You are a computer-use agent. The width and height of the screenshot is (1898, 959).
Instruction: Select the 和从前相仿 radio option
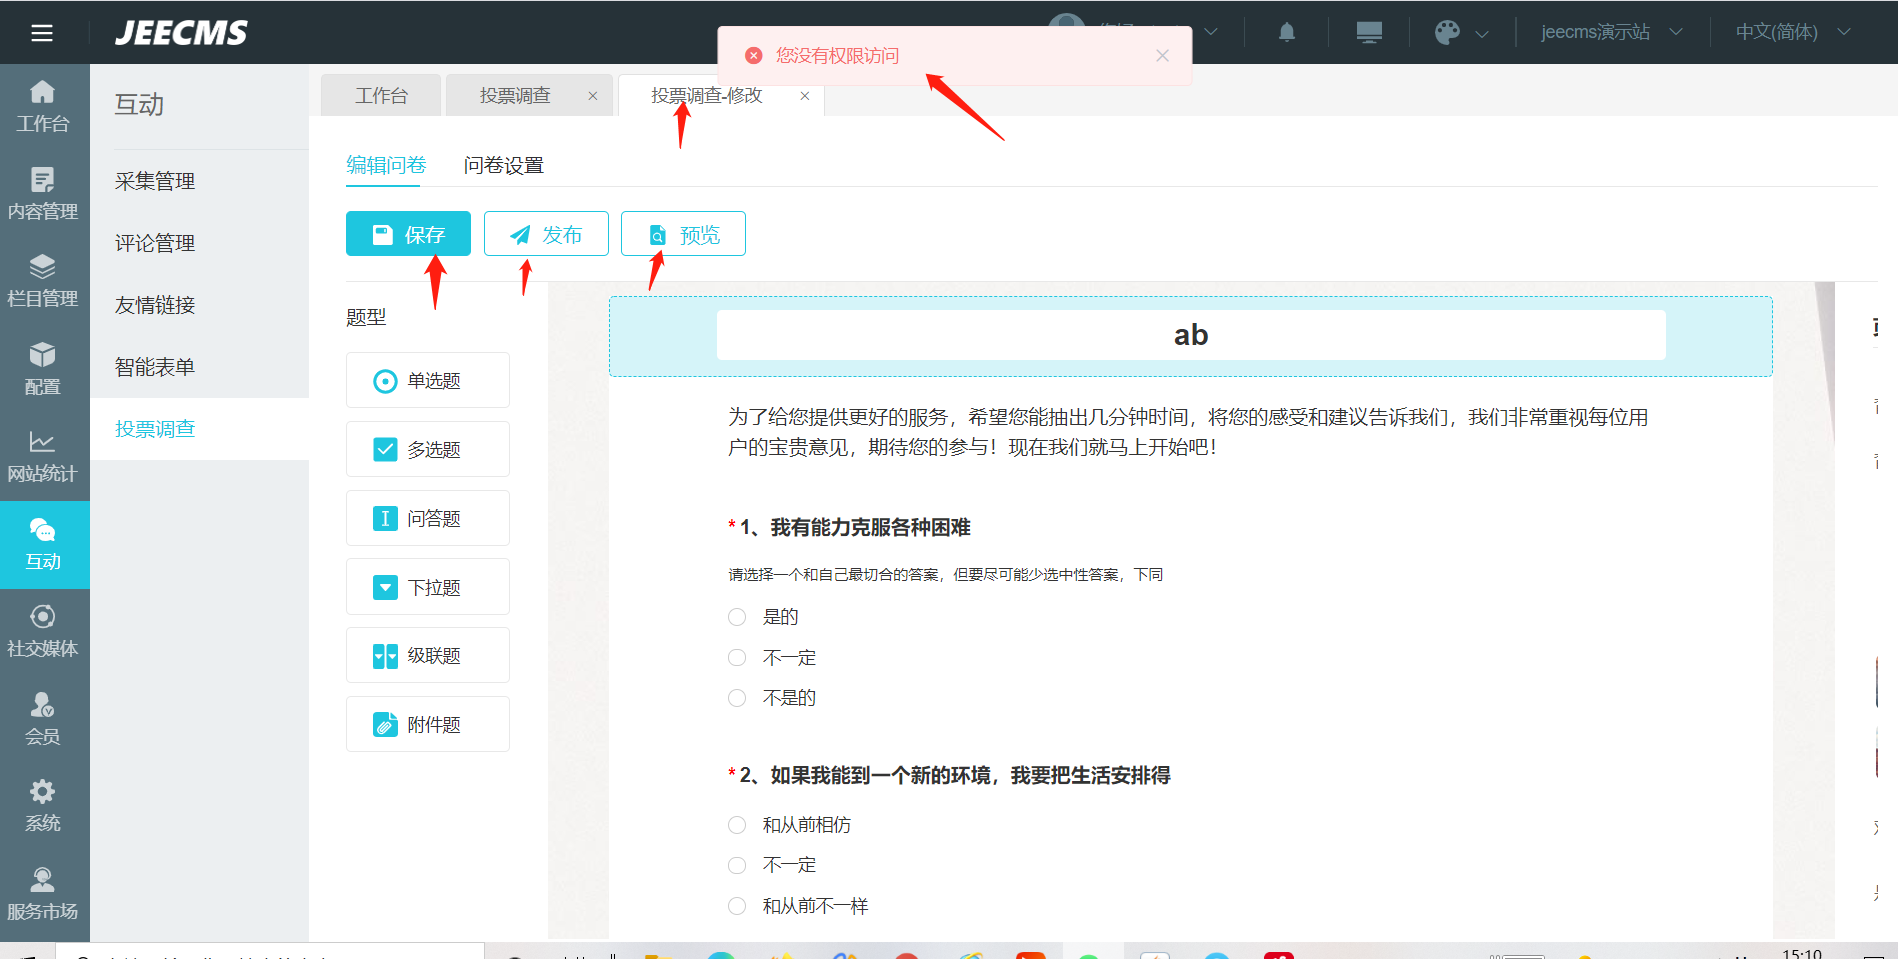737,825
